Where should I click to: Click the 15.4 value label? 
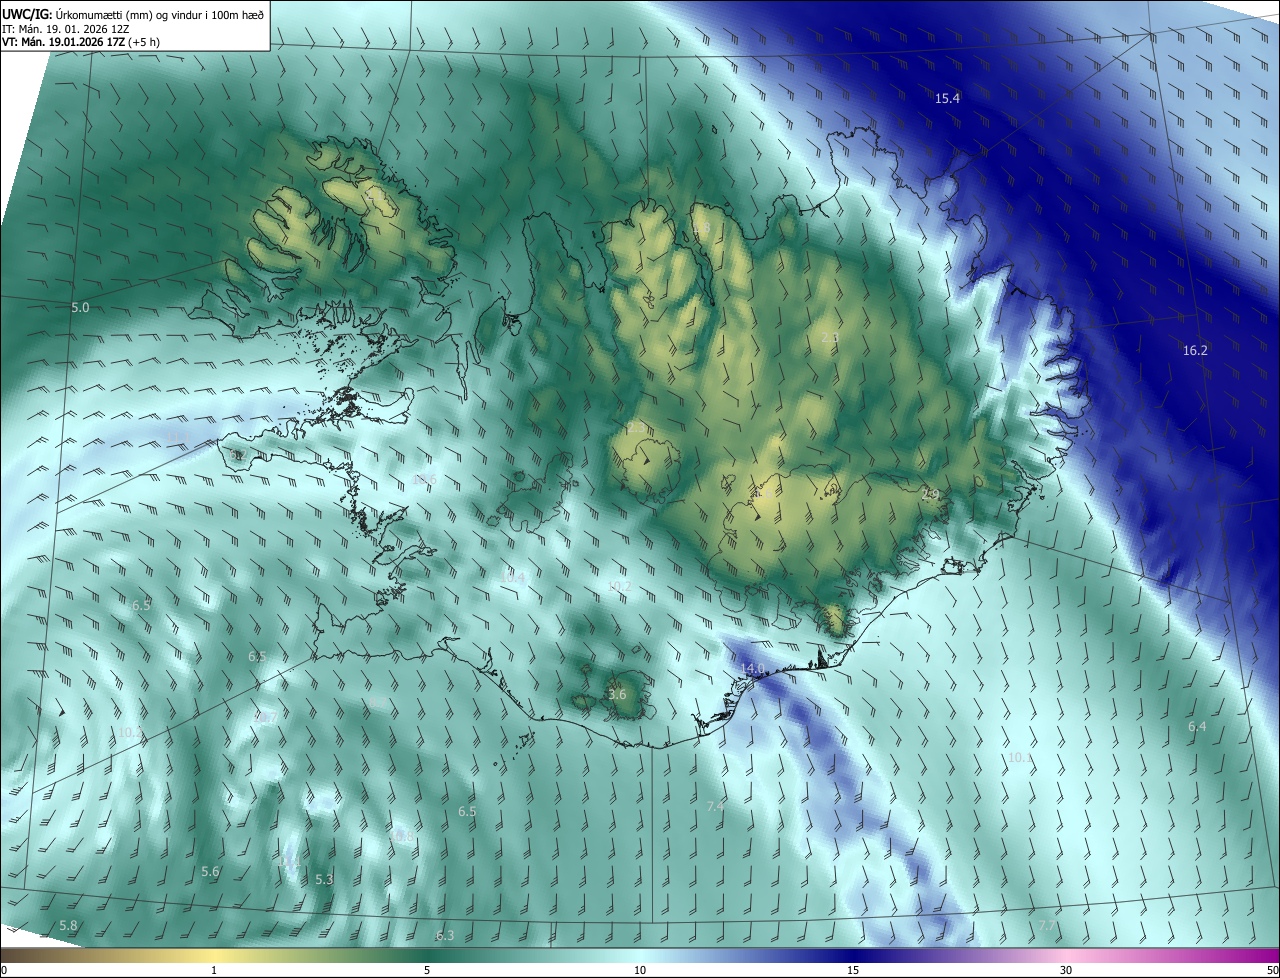click(947, 98)
